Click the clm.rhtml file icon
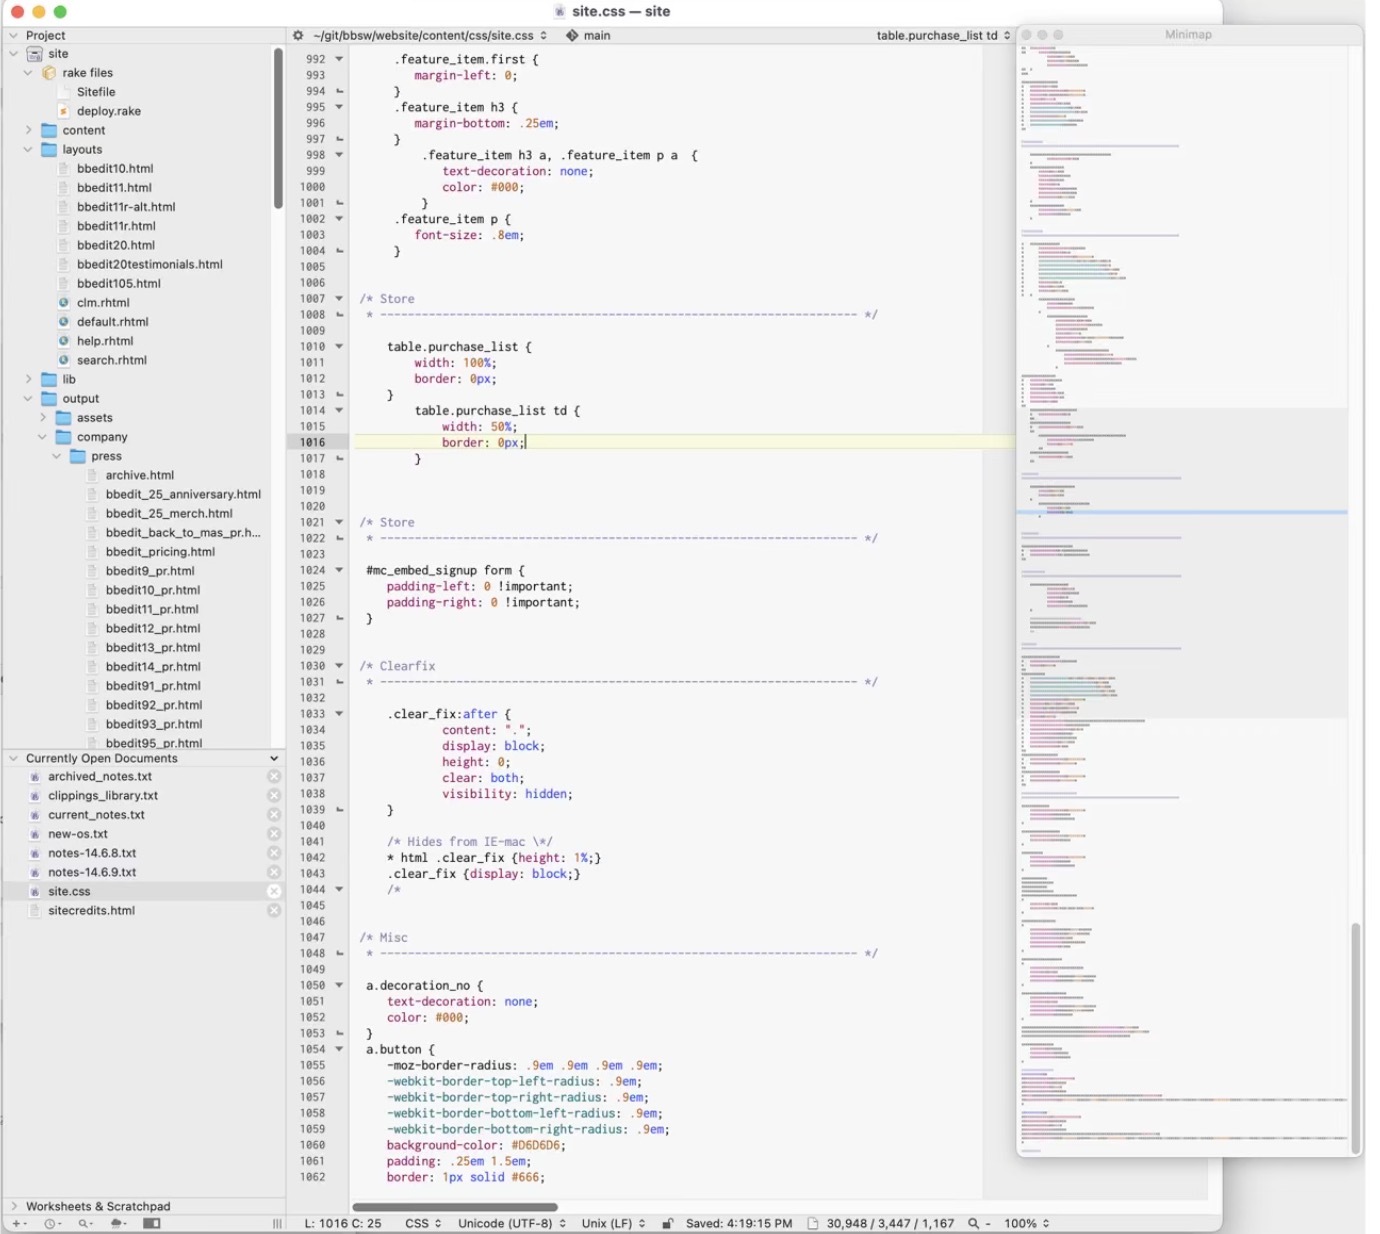The image size is (1380, 1234). (64, 303)
